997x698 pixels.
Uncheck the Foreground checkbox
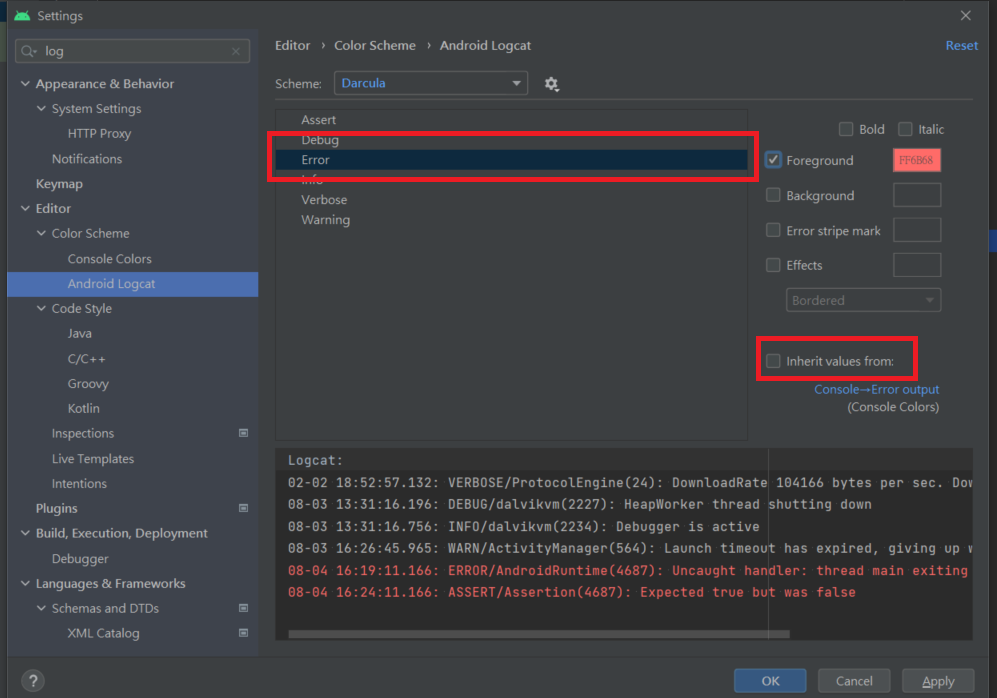point(773,160)
